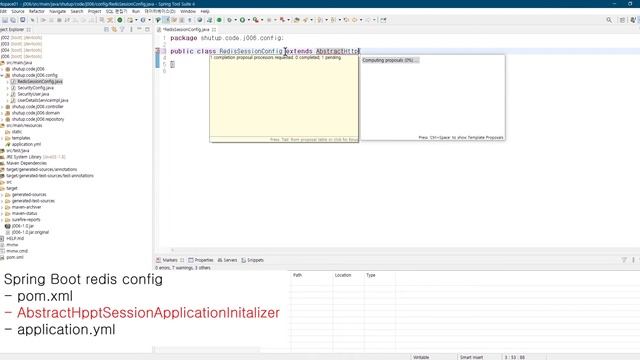Select UserDetailsServiceImpl.java in the tree
This screenshot has width=640, height=360.
(x=42, y=100)
